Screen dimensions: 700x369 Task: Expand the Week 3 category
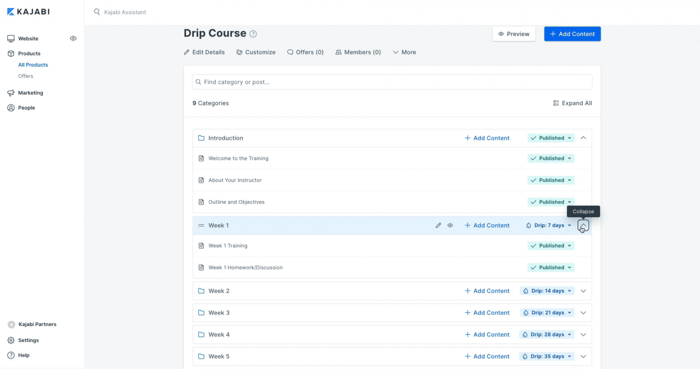(x=583, y=313)
